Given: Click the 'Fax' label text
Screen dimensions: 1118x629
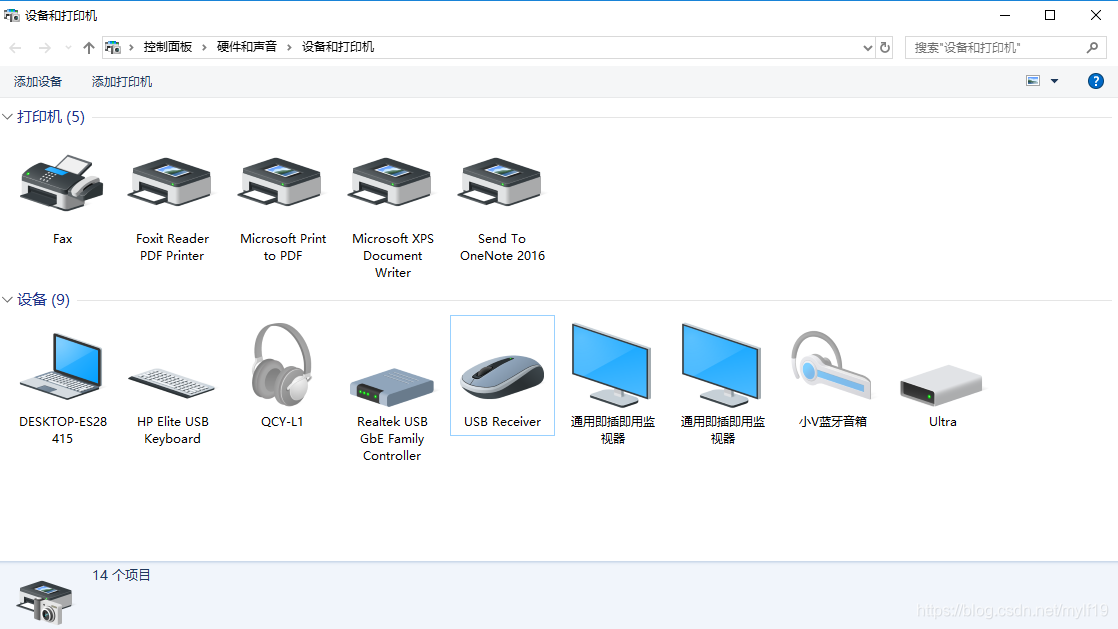Looking at the screenshot, I should pyautogui.click(x=63, y=239).
